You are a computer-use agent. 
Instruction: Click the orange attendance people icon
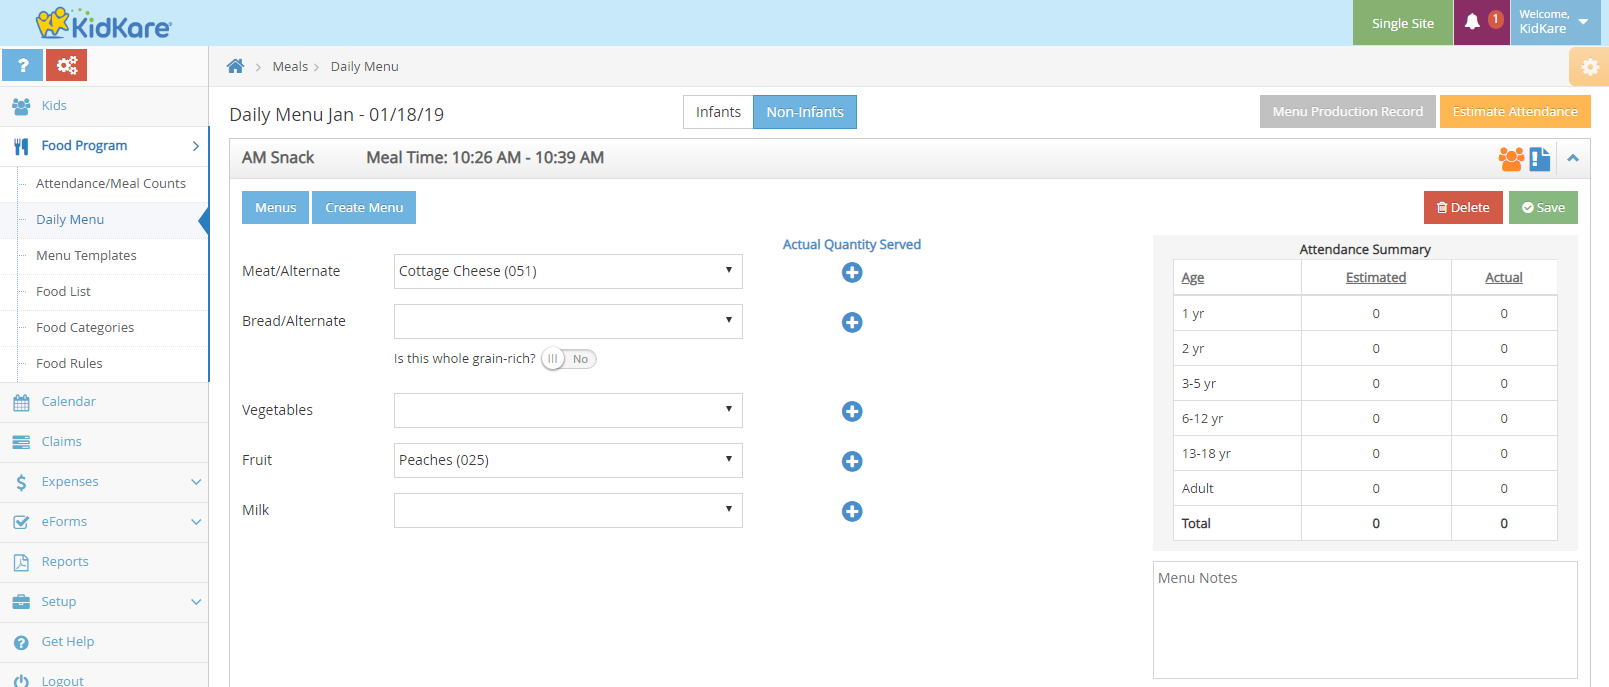1511,158
